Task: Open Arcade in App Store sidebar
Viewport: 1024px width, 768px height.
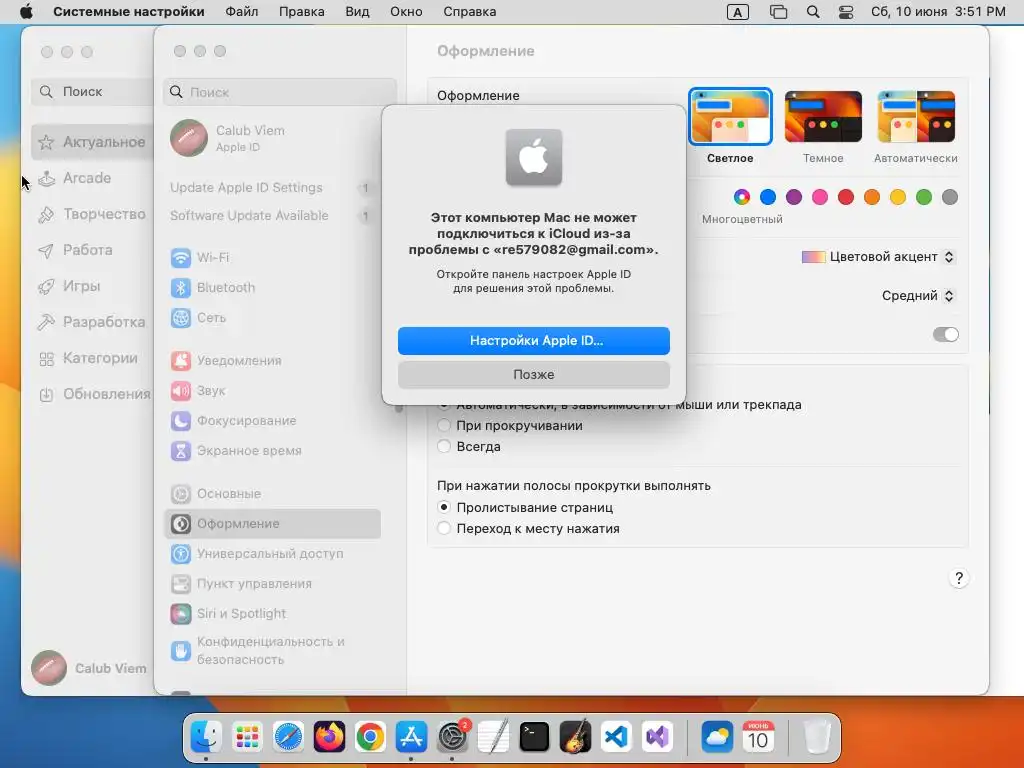Action: 91,178
